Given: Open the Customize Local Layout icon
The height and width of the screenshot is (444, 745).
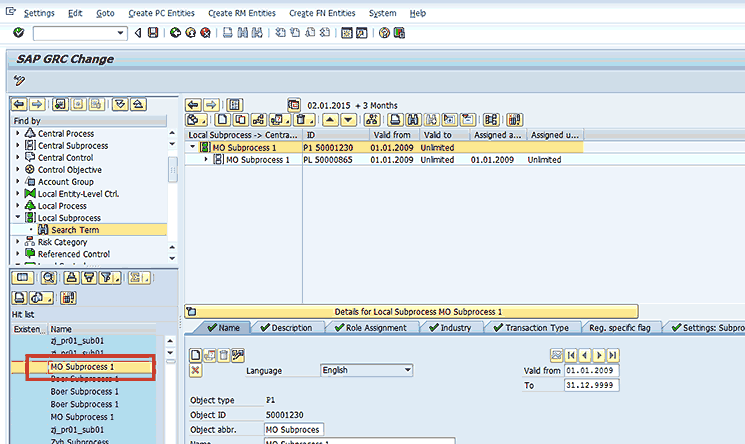Looking at the screenshot, I should (399, 33).
